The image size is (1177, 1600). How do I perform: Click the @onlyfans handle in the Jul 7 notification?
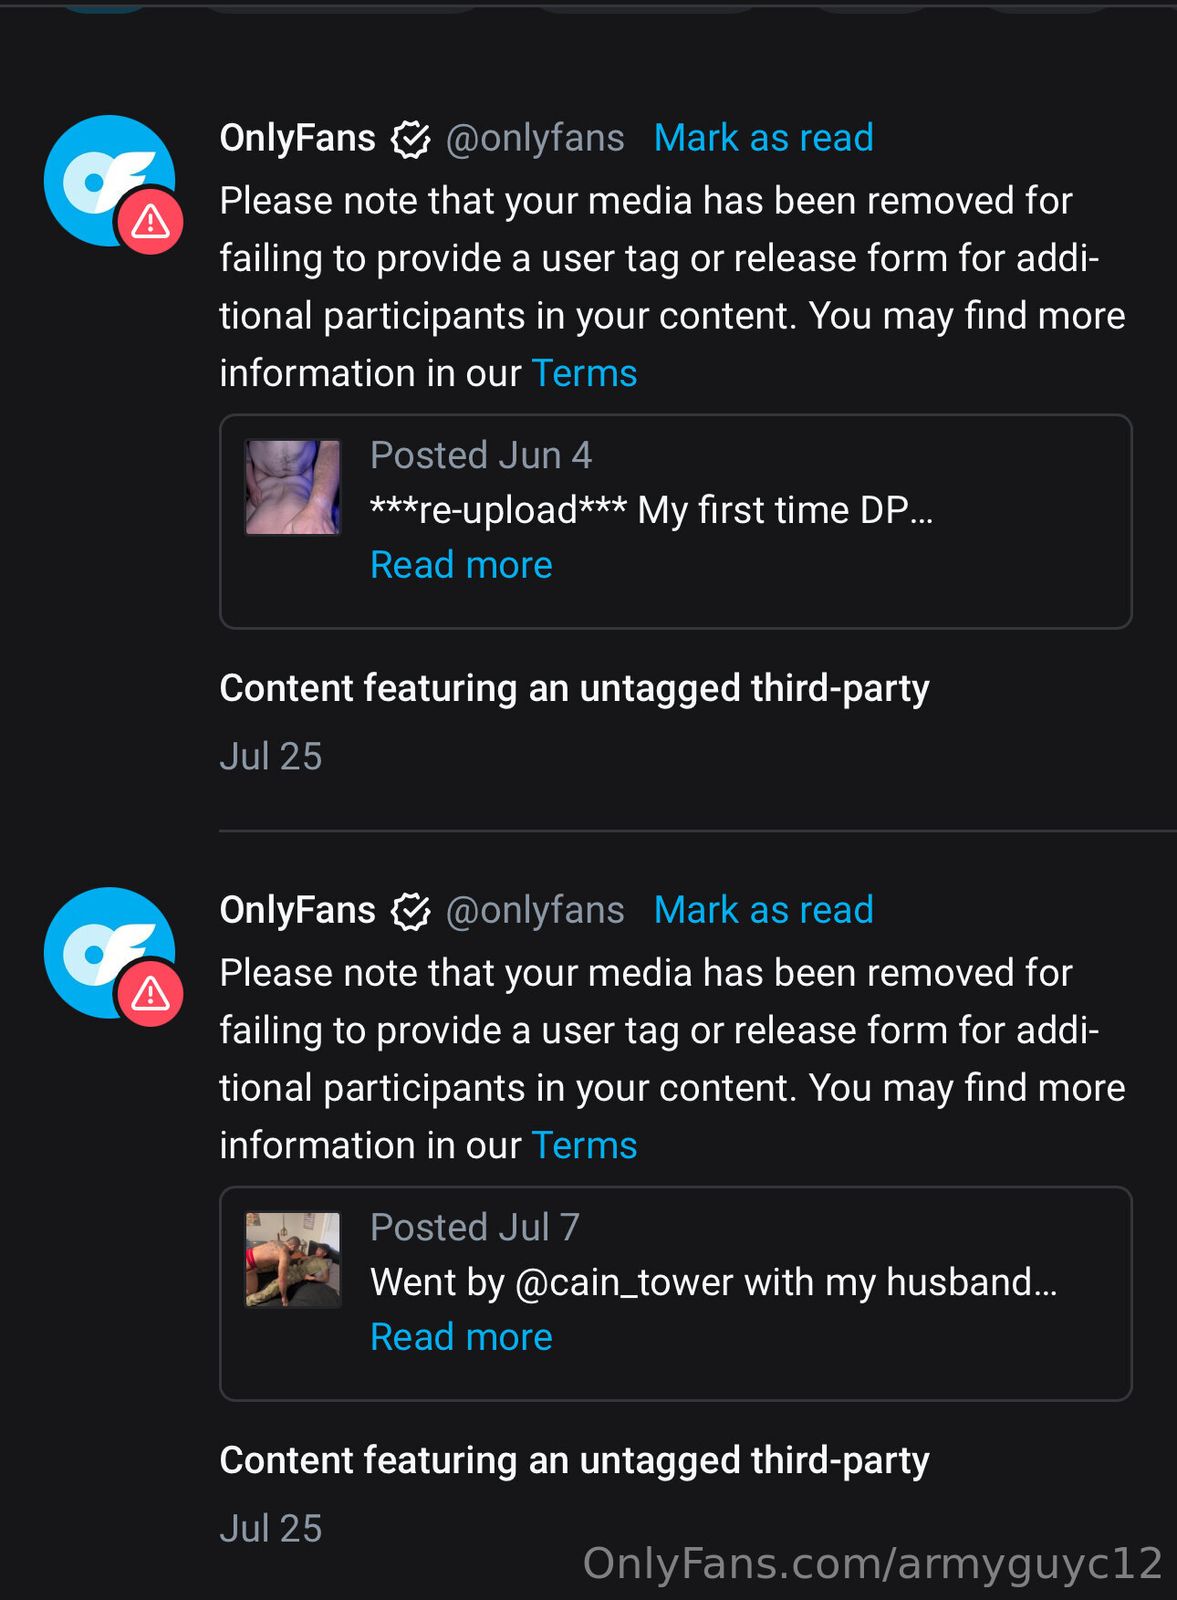(535, 910)
